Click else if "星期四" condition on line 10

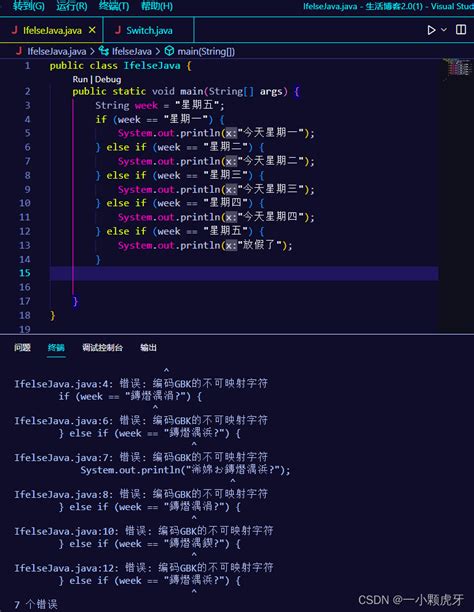[180, 203]
